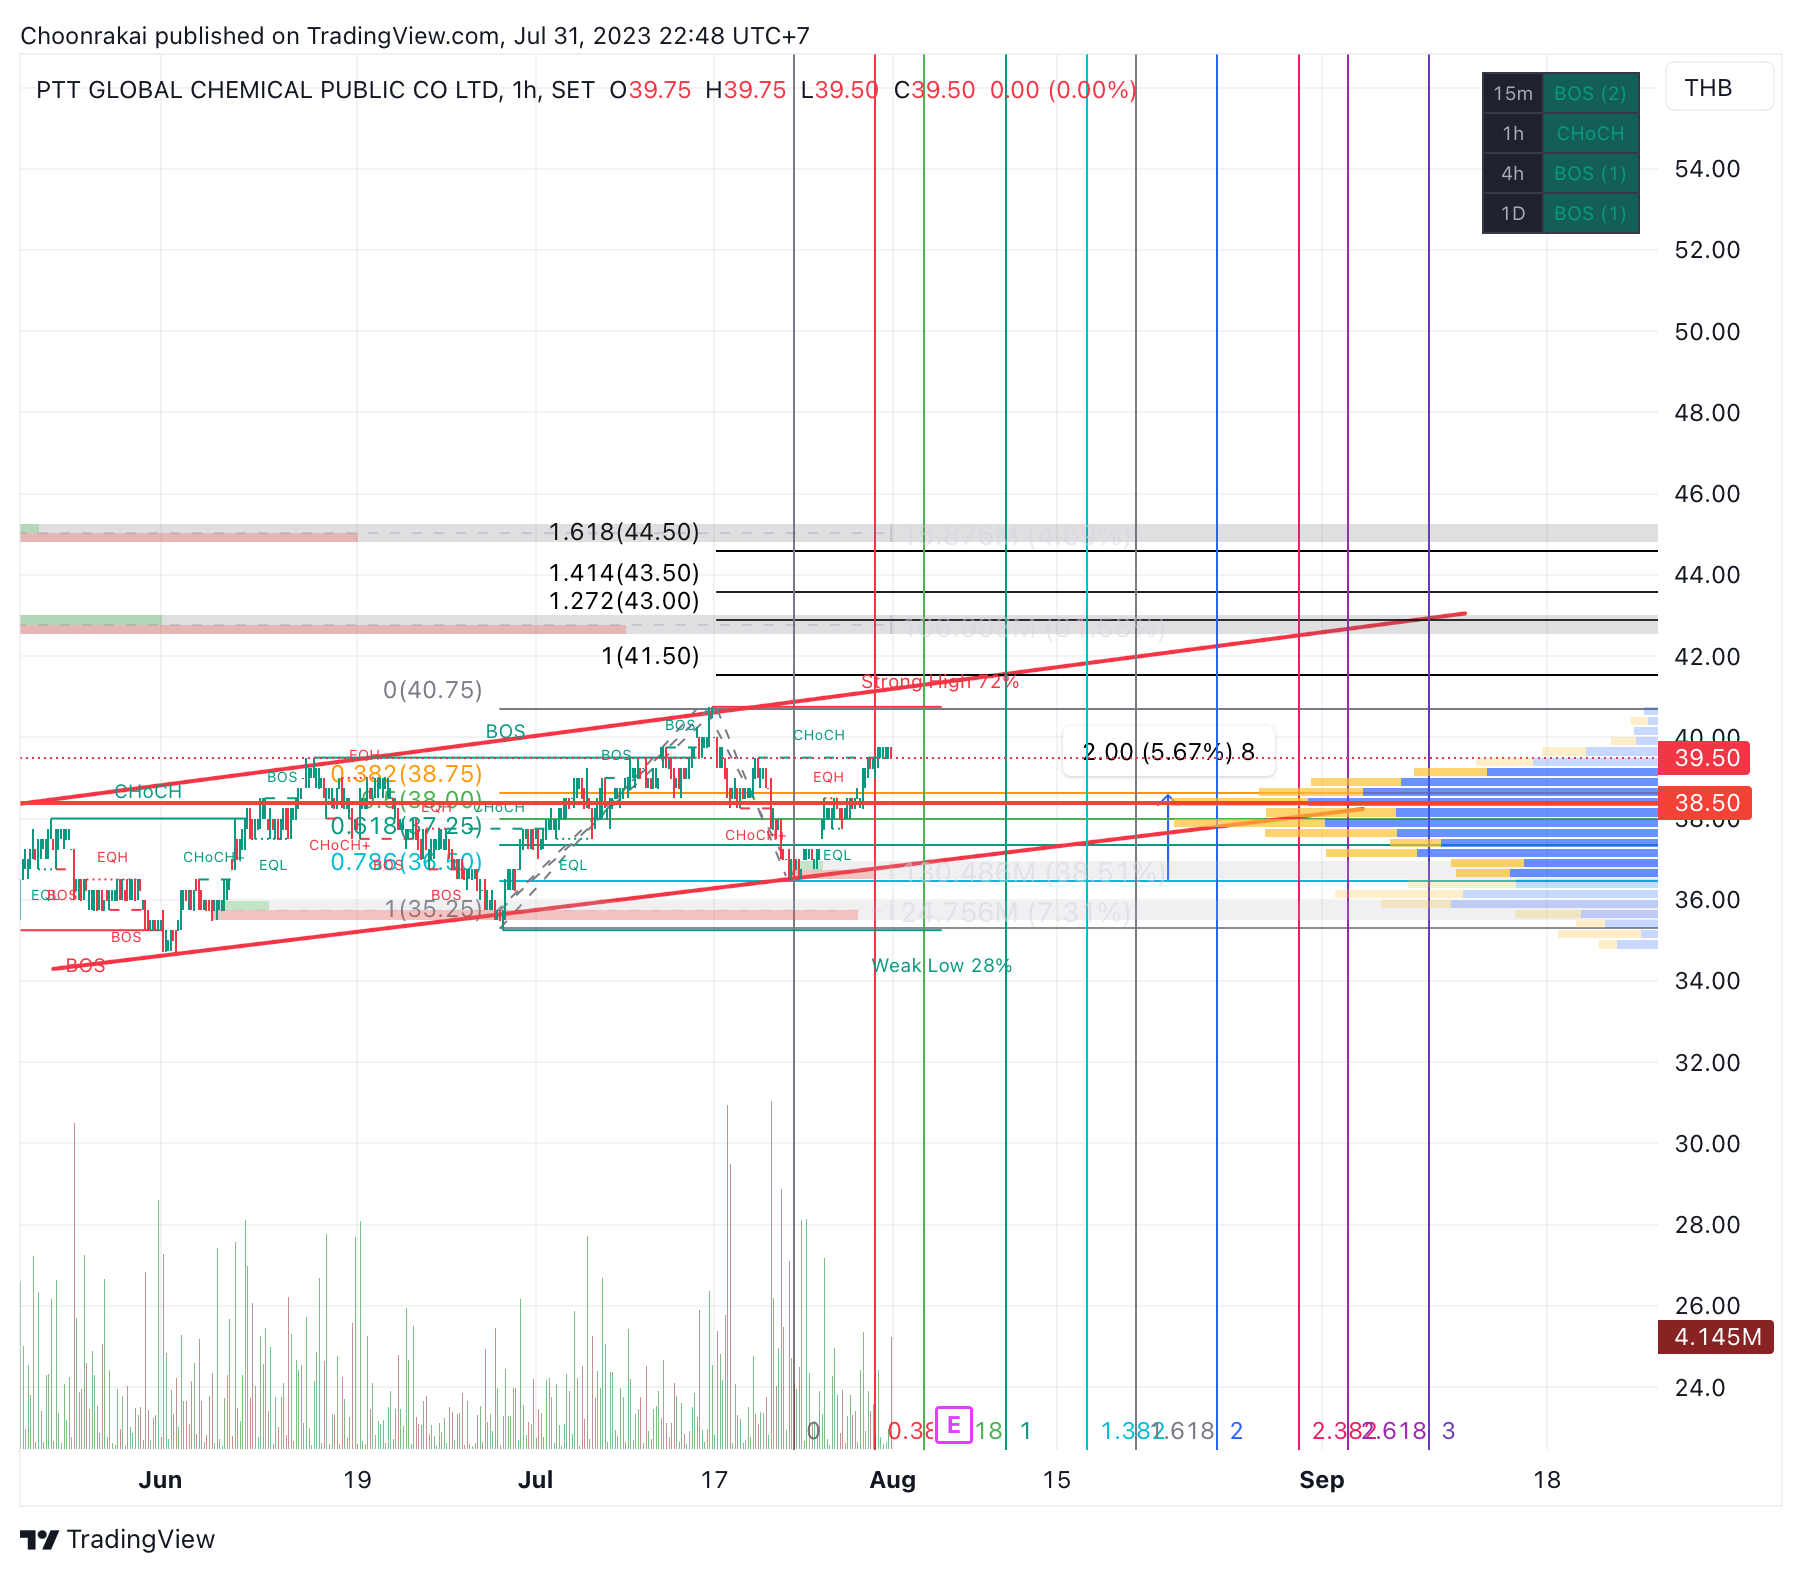Click the symbol title PTT GLOBAL CHEMICAL PUBLIC CO LTD

click(x=268, y=90)
